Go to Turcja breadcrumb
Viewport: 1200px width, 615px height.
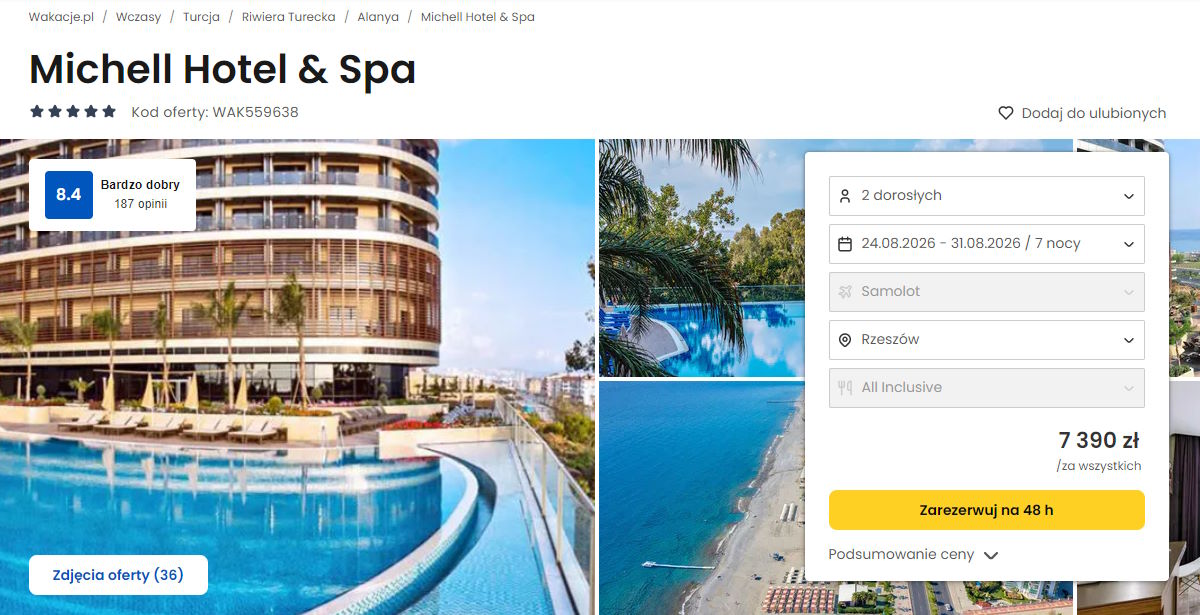point(201,17)
